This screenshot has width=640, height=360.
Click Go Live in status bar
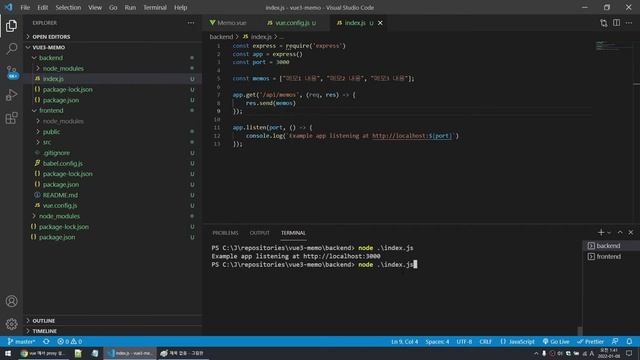(x=556, y=342)
